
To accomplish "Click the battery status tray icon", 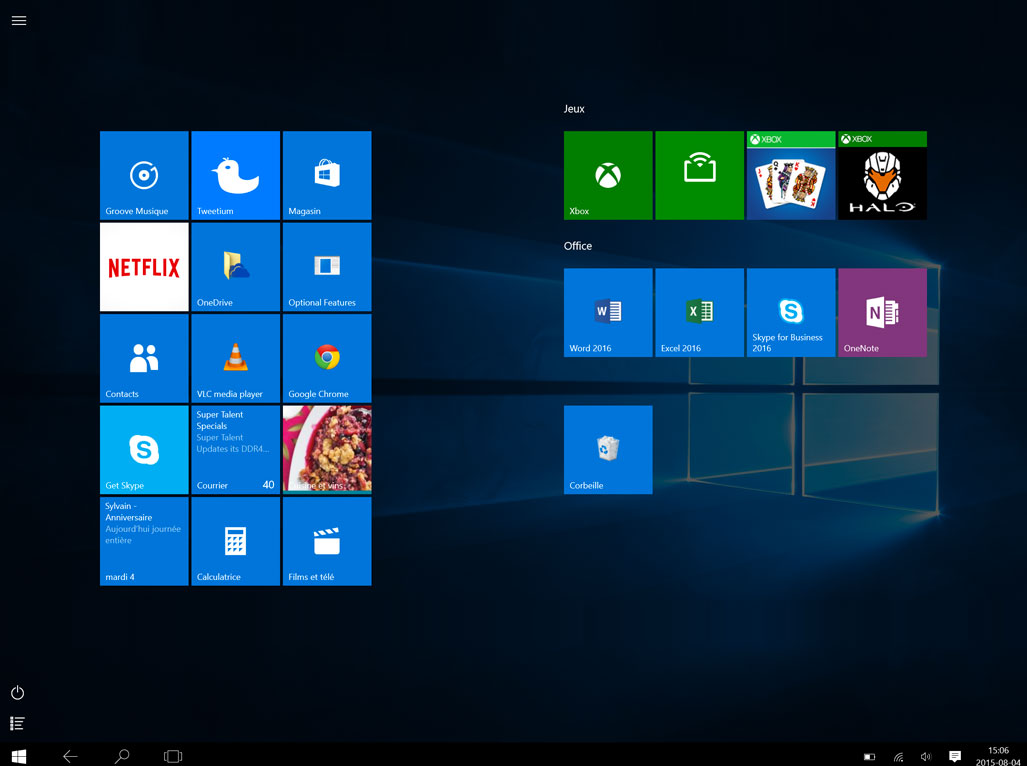I will pyautogui.click(x=869, y=757).
